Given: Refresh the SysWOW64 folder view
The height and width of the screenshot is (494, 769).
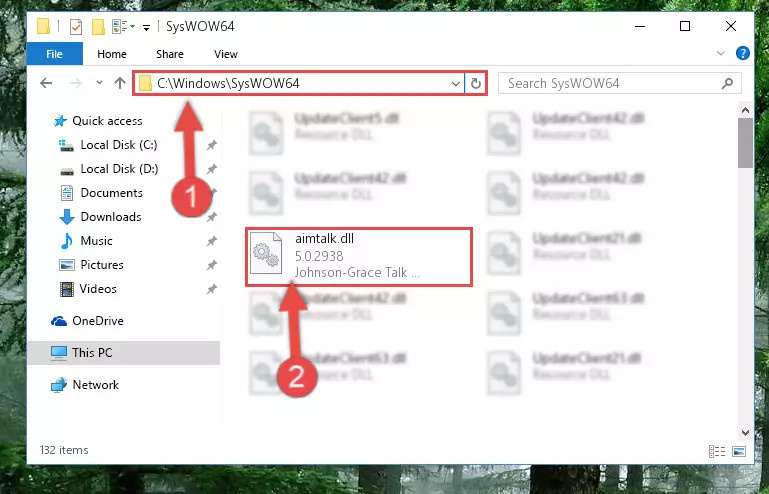Looking at the screenshot, I should click(476, 84).
